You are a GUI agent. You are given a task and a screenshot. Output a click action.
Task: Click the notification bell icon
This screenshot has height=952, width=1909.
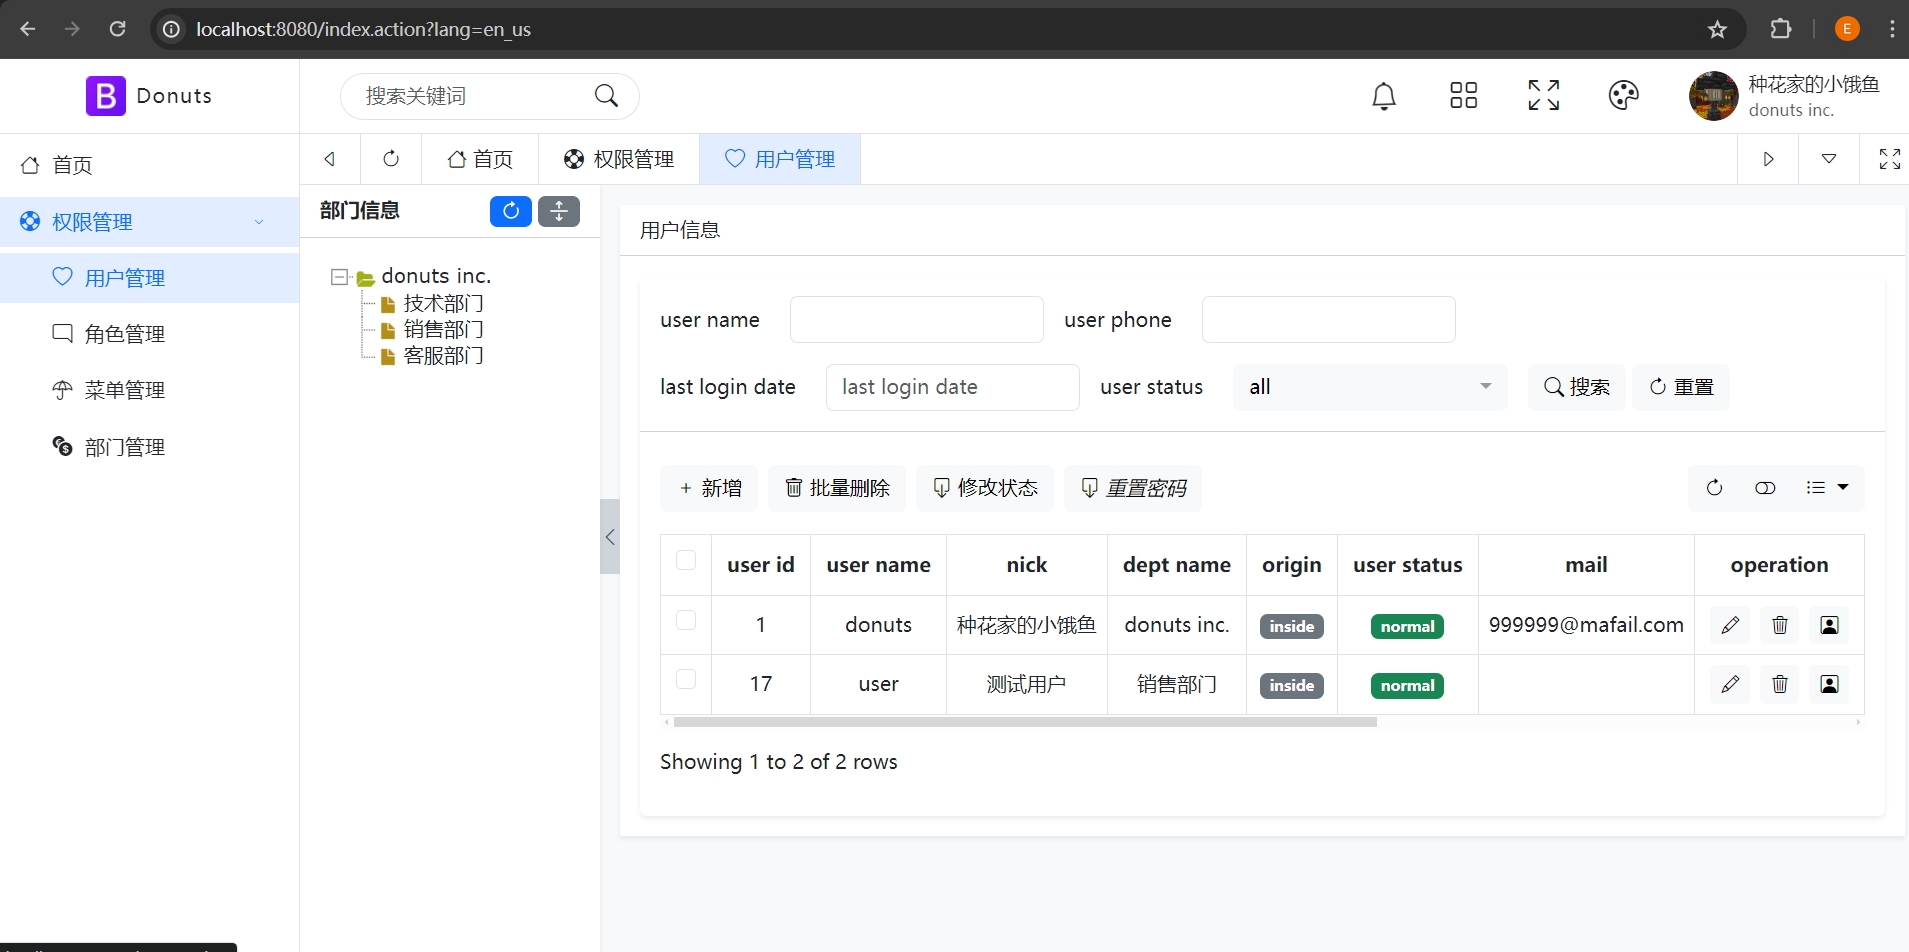[x=1383, y=96]
